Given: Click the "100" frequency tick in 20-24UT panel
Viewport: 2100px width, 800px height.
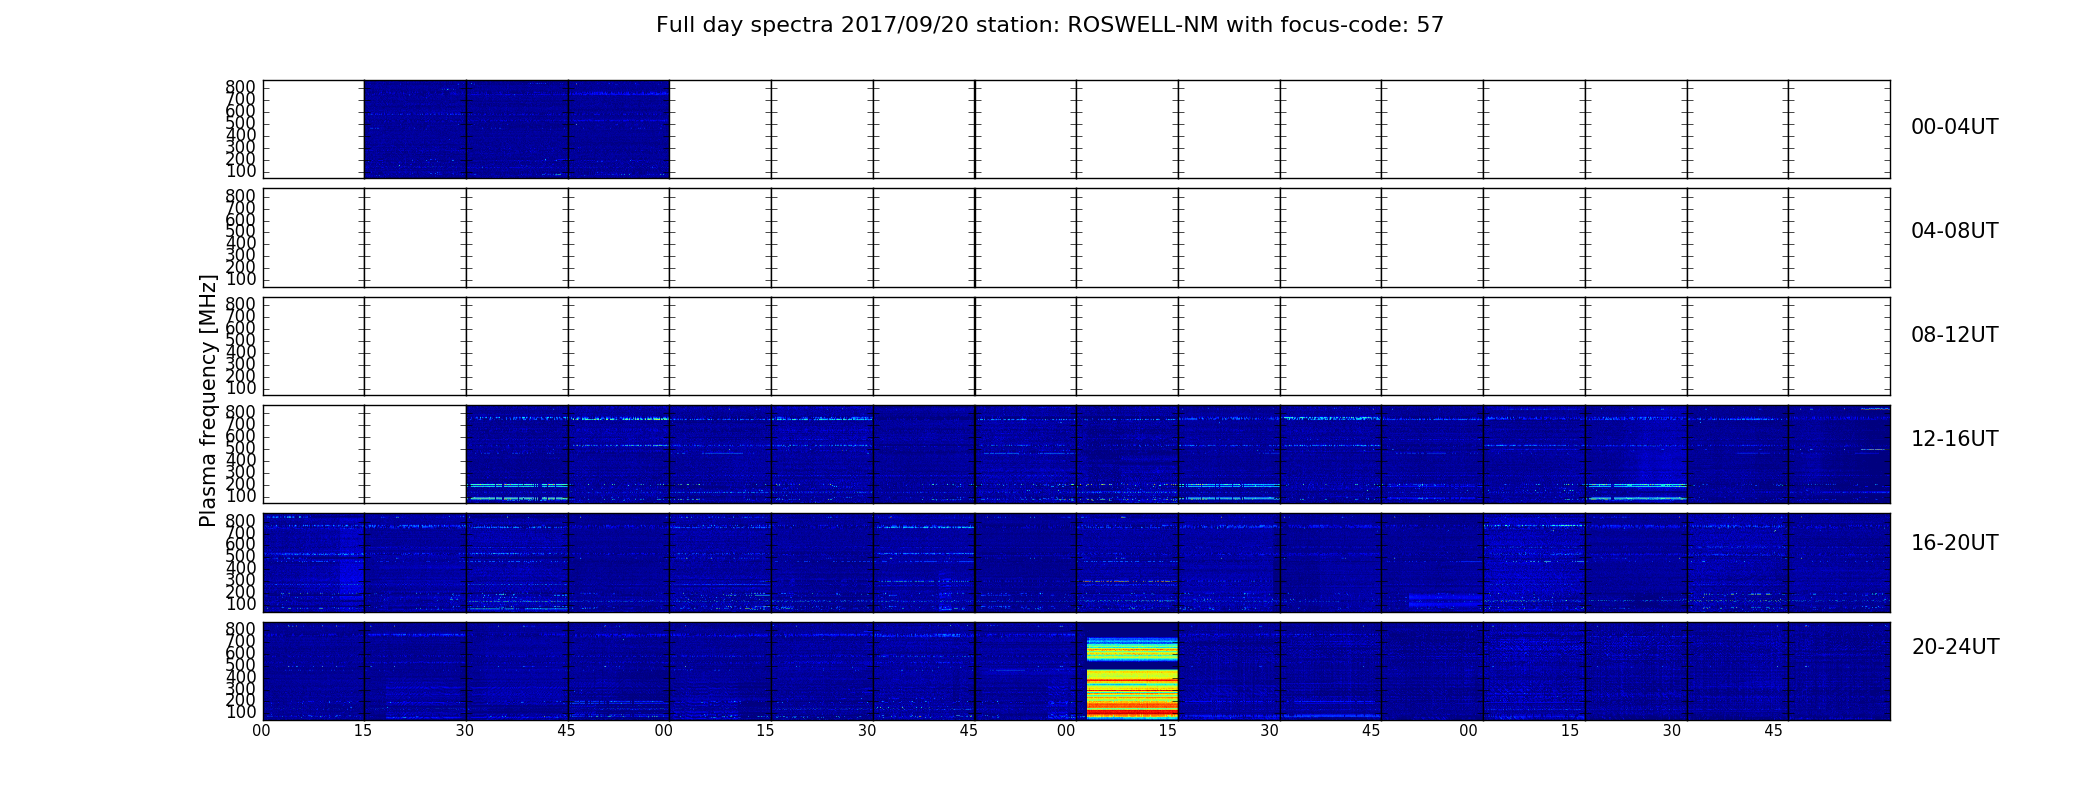Looking at the screenshot, I should click(x=241, y=712).
